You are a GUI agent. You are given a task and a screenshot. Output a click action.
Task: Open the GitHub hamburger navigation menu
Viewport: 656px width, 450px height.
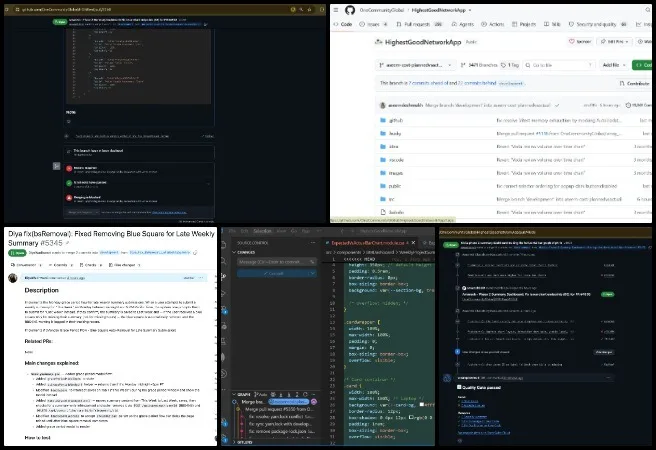[336, 10]
